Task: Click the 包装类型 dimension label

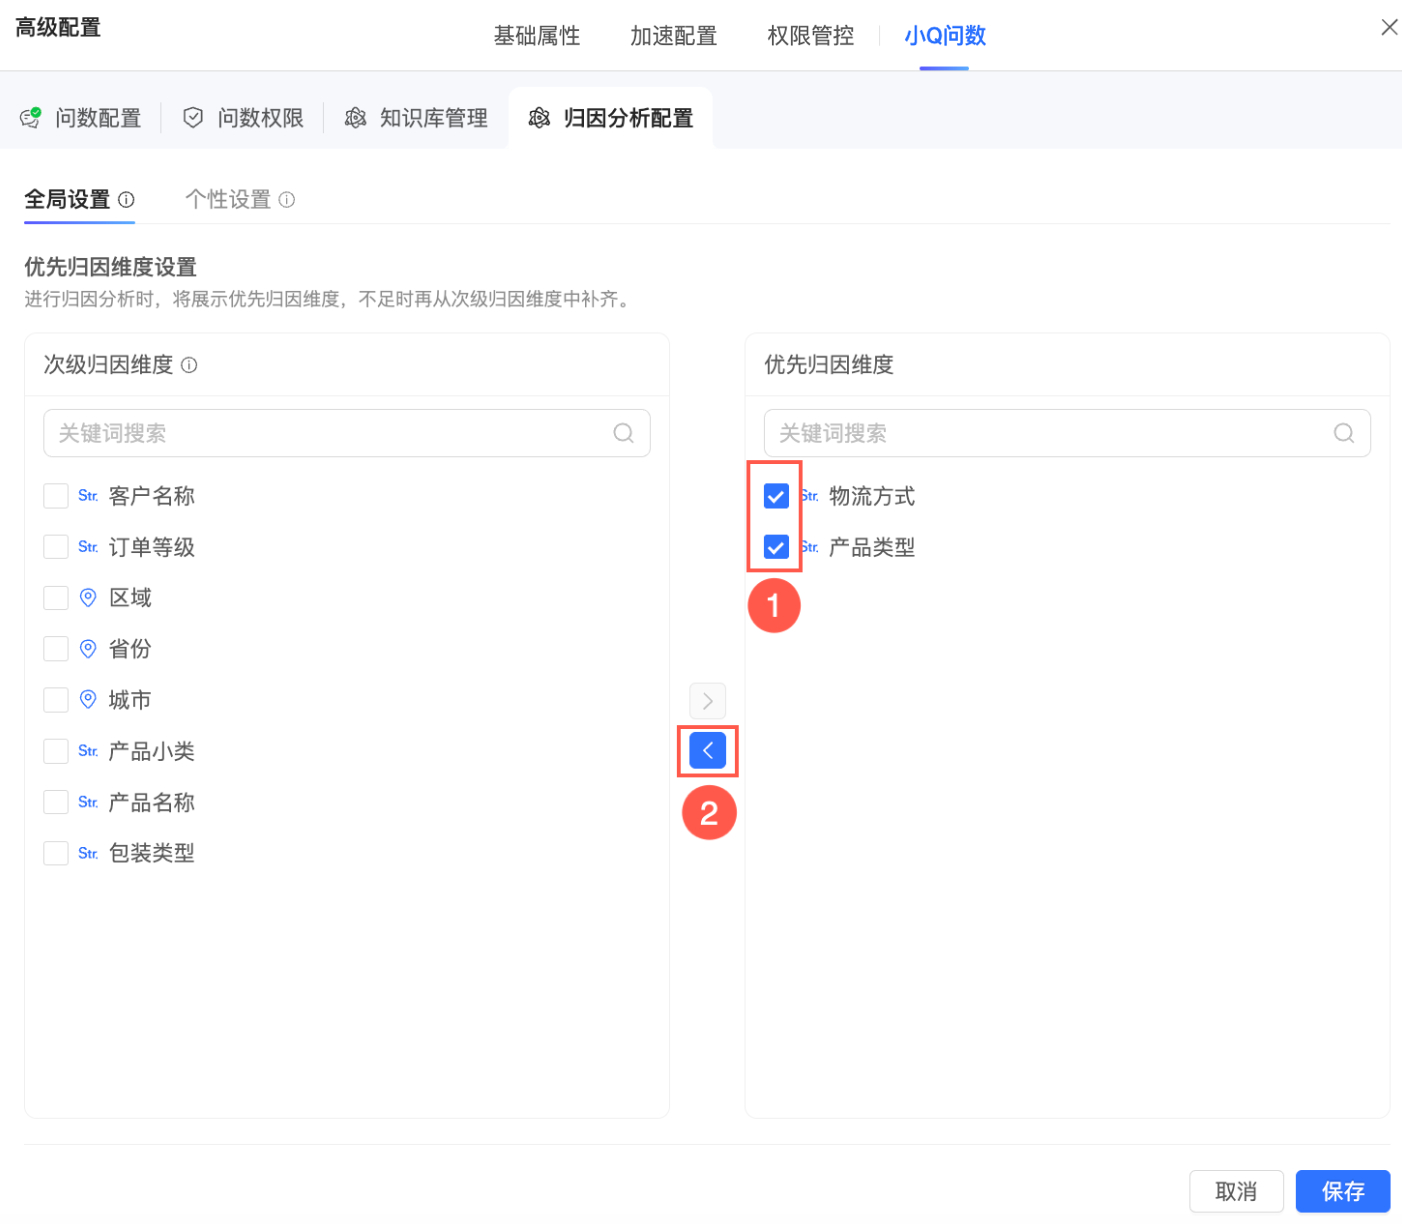Action: click(152, 853)
